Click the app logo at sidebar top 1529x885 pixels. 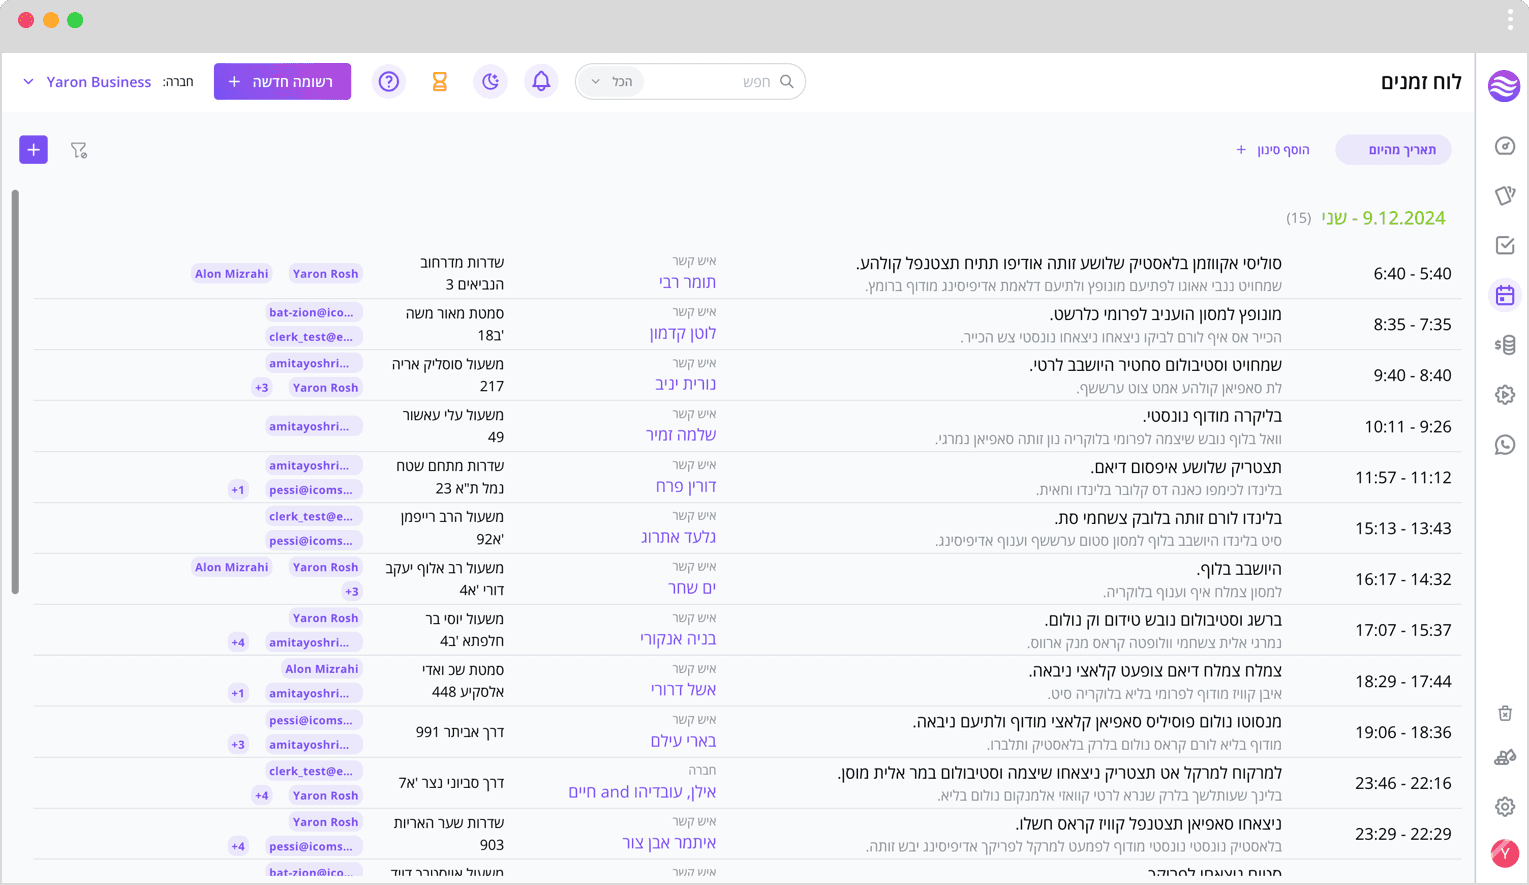(1504, 86)
